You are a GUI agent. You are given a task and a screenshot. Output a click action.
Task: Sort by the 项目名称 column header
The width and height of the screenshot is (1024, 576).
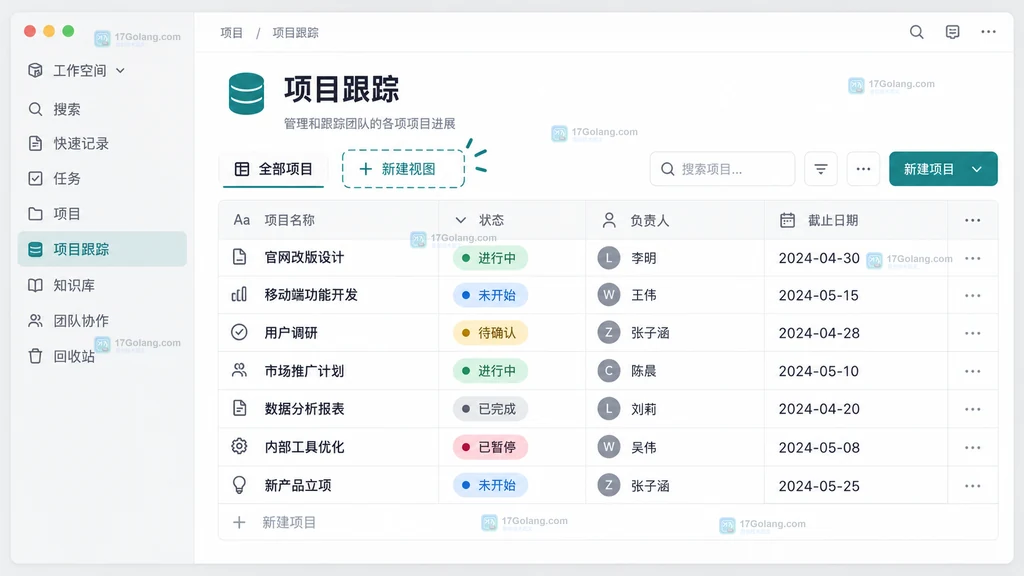289,220
